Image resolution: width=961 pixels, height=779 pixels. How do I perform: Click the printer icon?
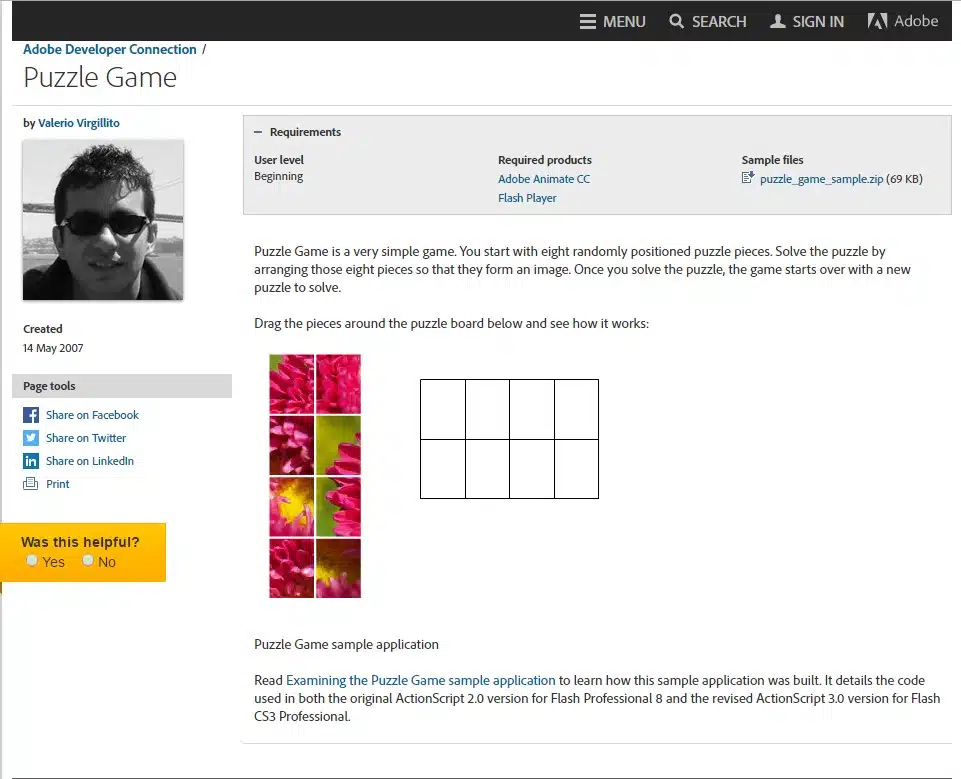point(30,484)
